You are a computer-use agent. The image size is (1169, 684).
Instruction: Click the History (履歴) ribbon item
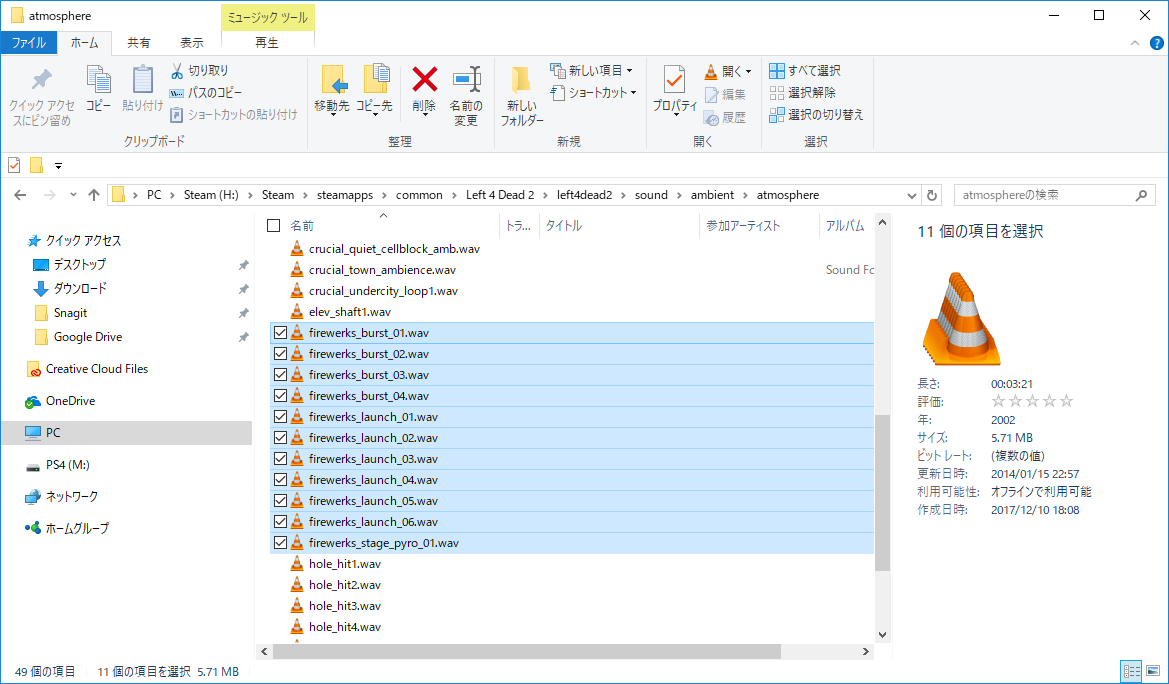coord(725,117)
